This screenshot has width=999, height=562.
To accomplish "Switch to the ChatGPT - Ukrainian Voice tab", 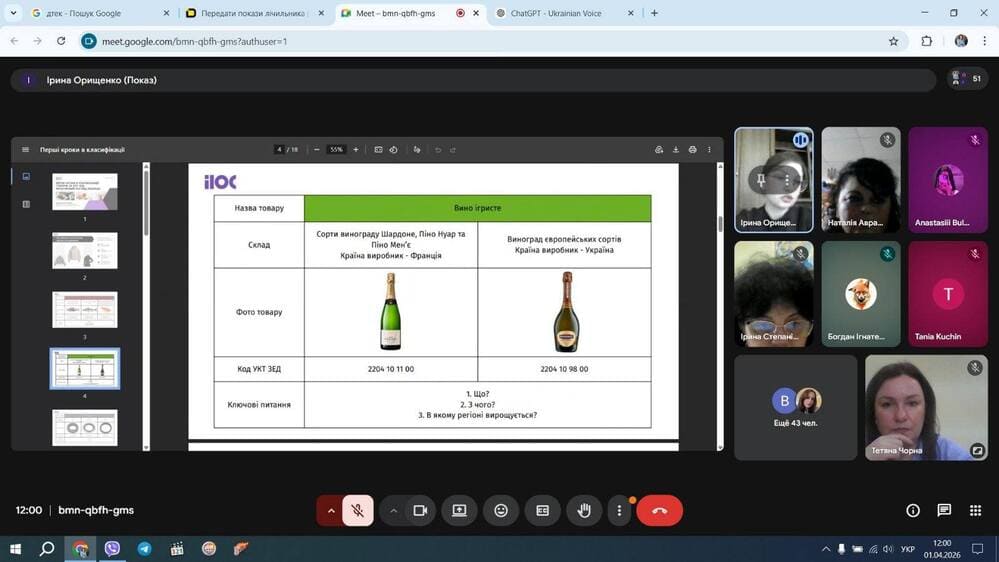I will click(558, 14).
